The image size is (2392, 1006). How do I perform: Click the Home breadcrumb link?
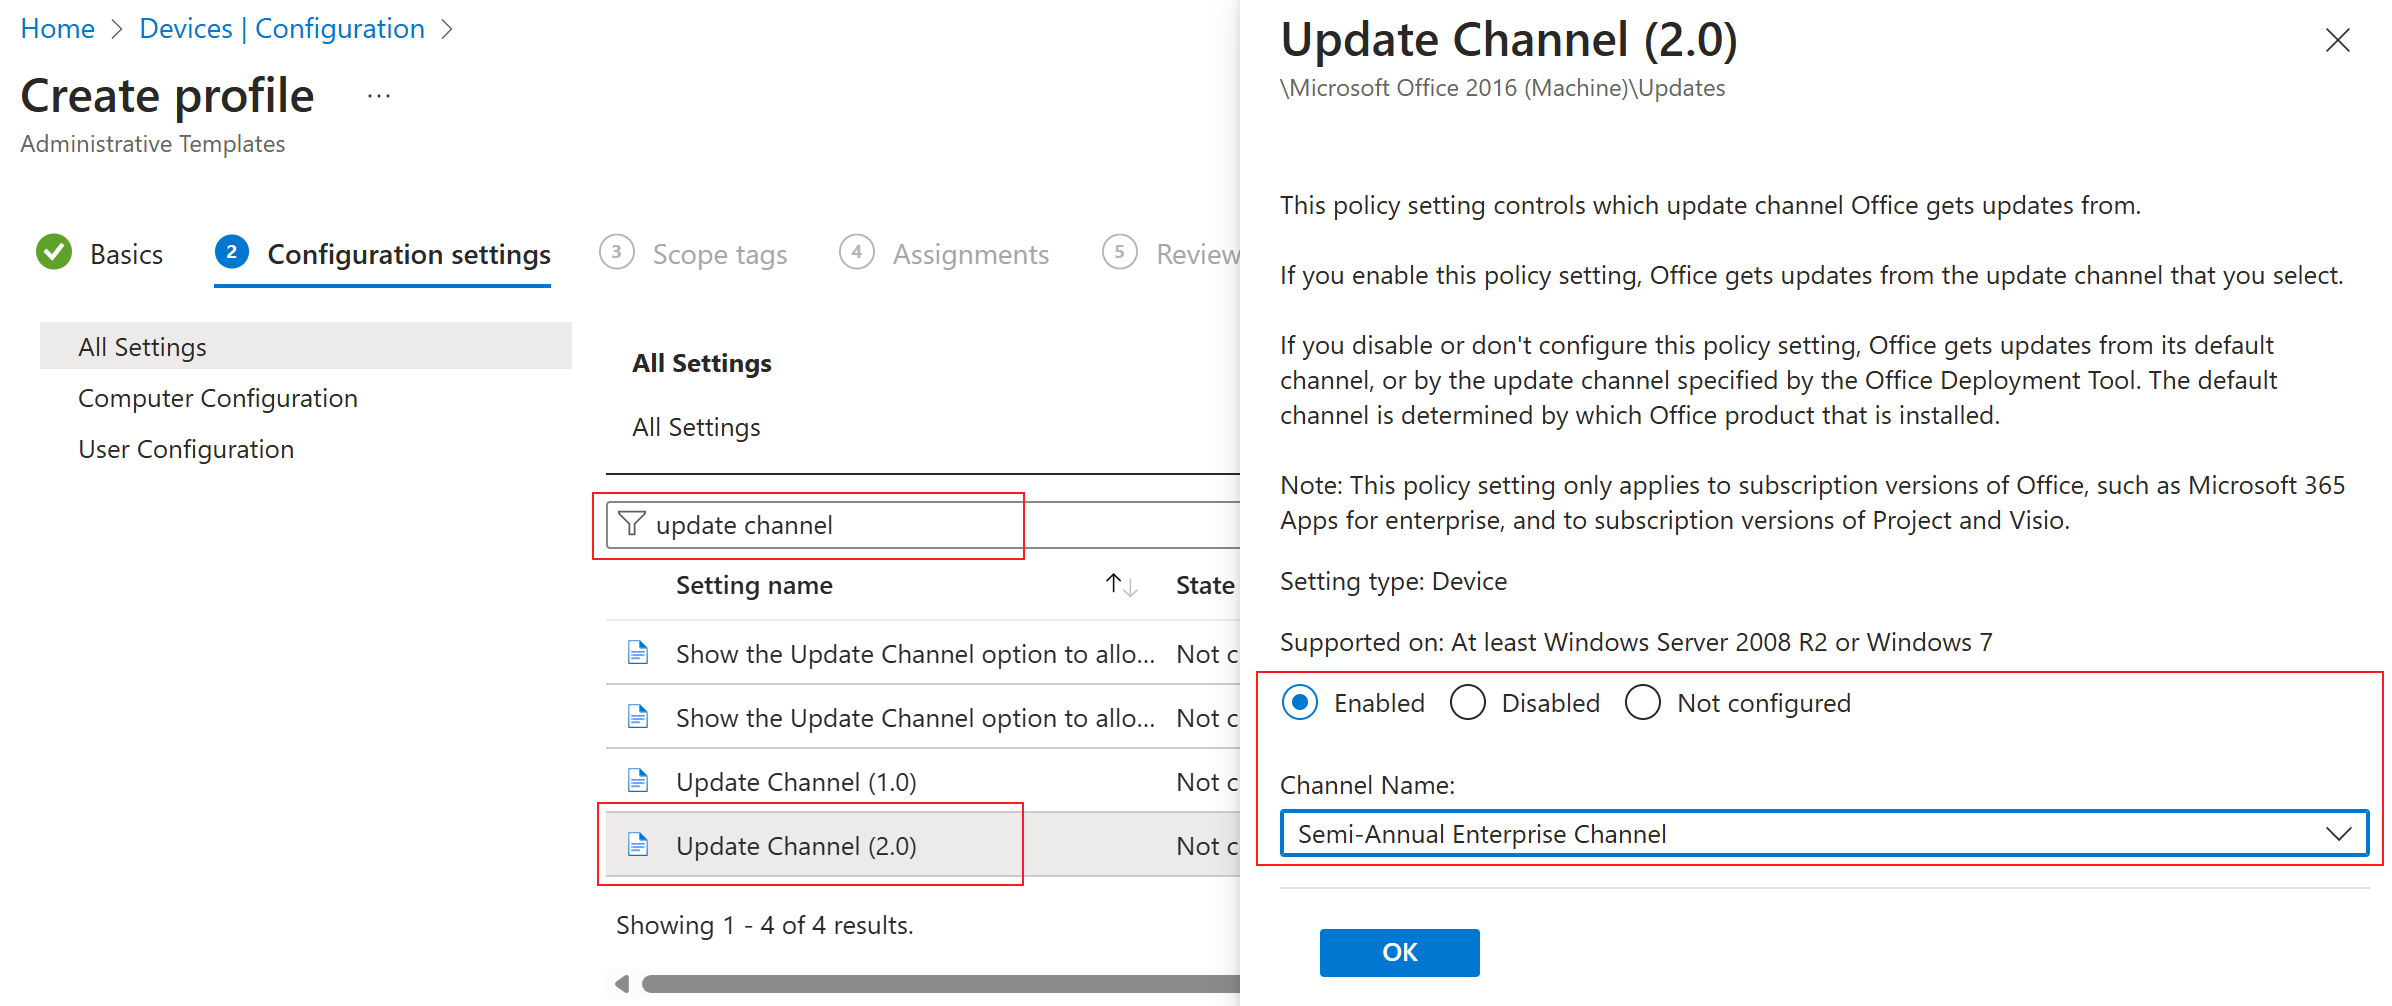tap(58, 29)
